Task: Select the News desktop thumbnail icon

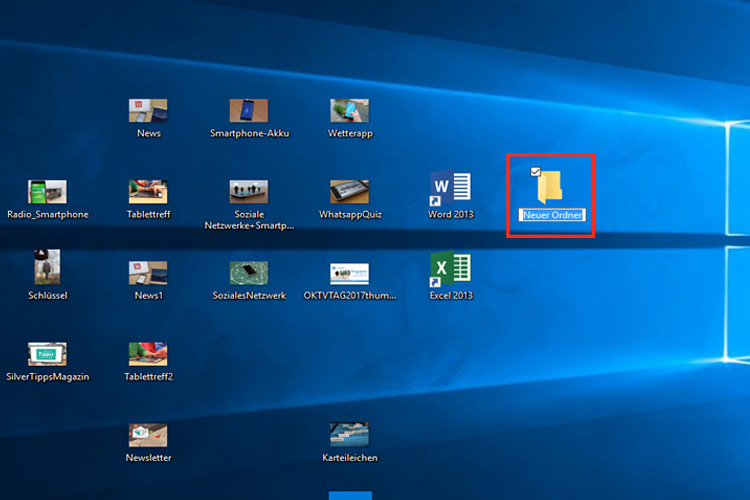Action: point(148,111)
